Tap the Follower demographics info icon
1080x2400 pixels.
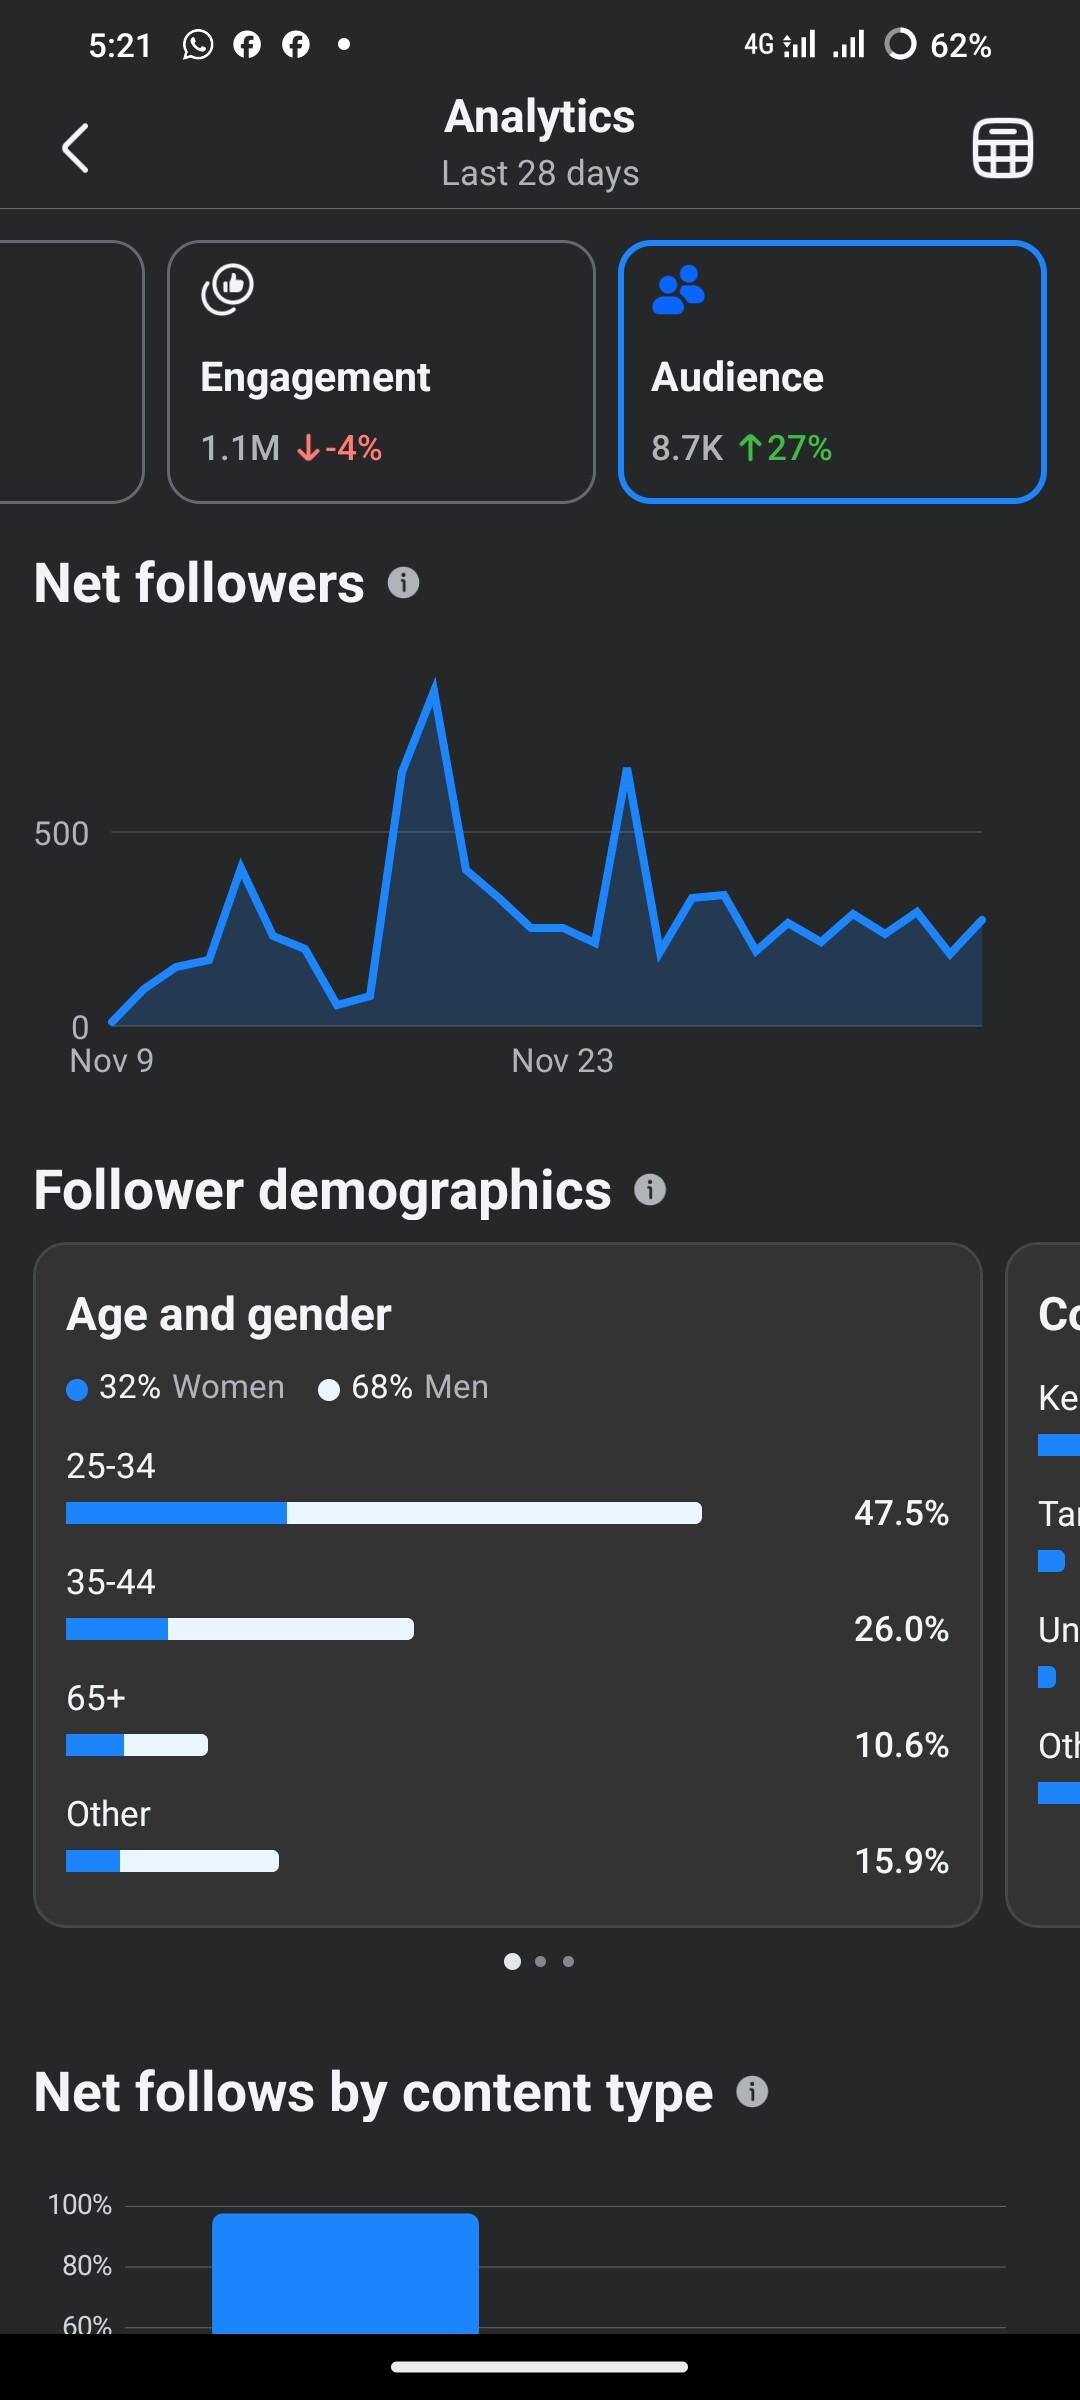pos(650,1190)
